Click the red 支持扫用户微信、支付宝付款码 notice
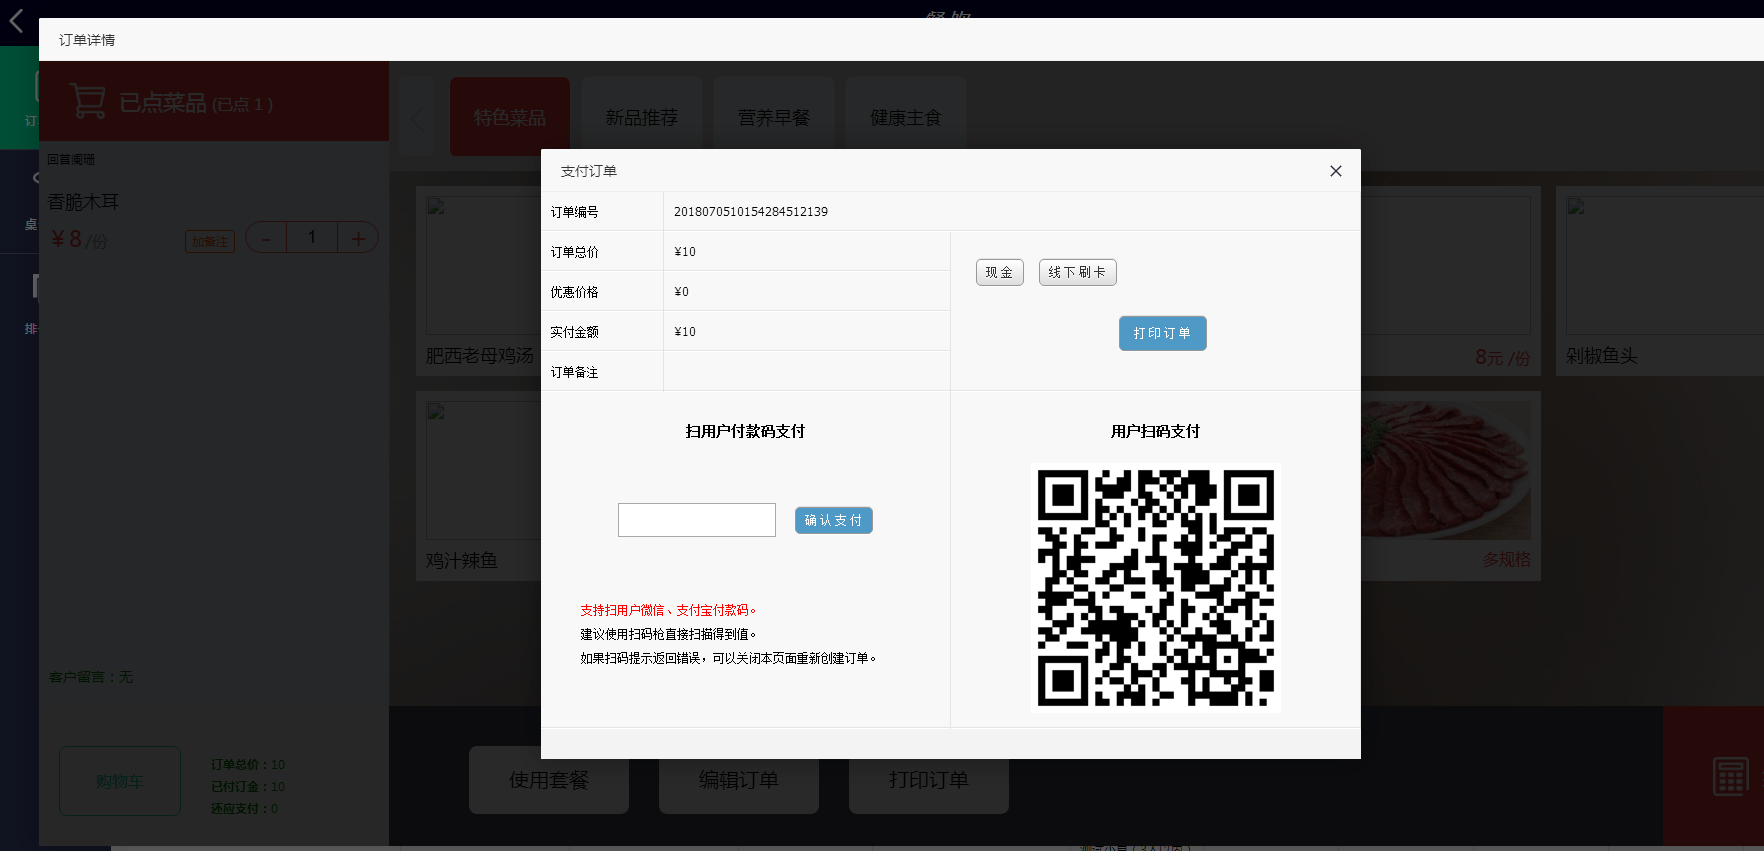Viewport: 1764px width, 851px height. point(668,610)
